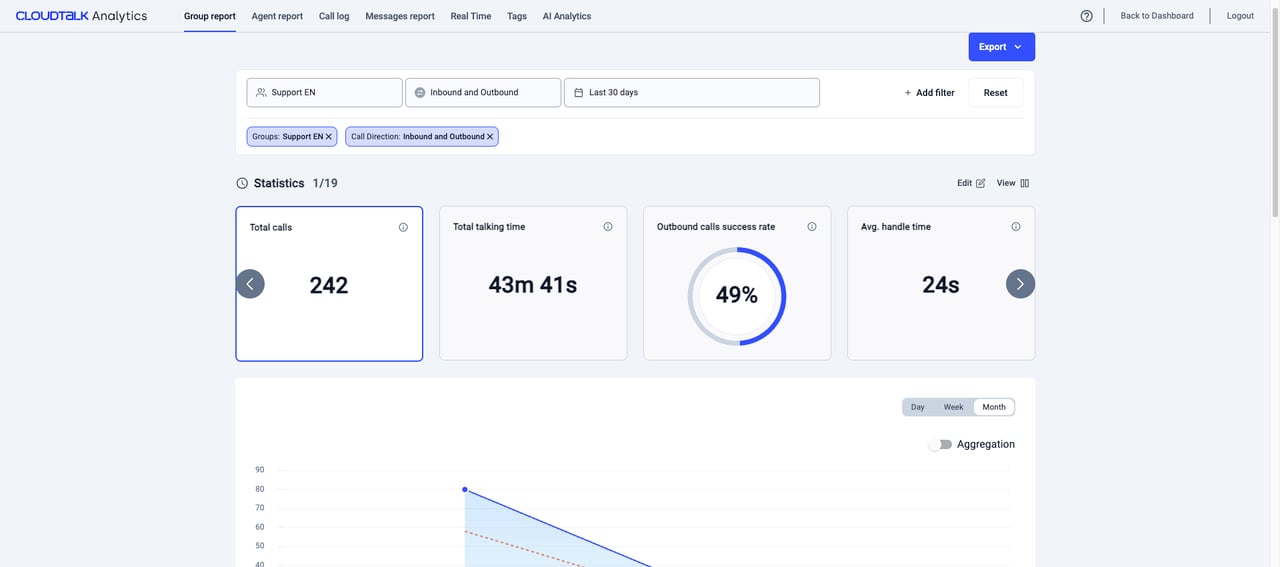Viewport: 1280px width, 567px height.
Task: Click info icon on Total calls card
Action: click(403, 227)
